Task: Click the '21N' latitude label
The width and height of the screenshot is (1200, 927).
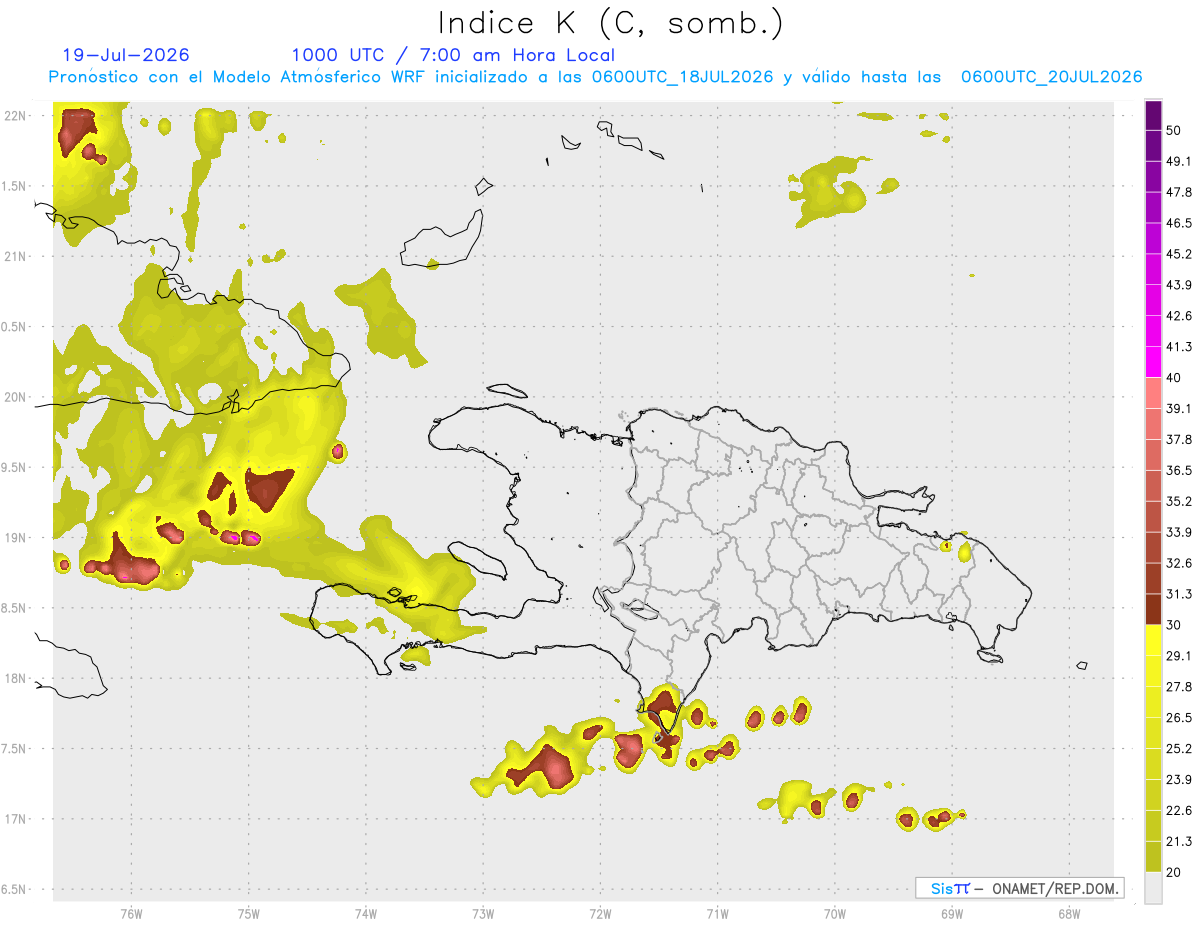Action: [x=14, y=256]
